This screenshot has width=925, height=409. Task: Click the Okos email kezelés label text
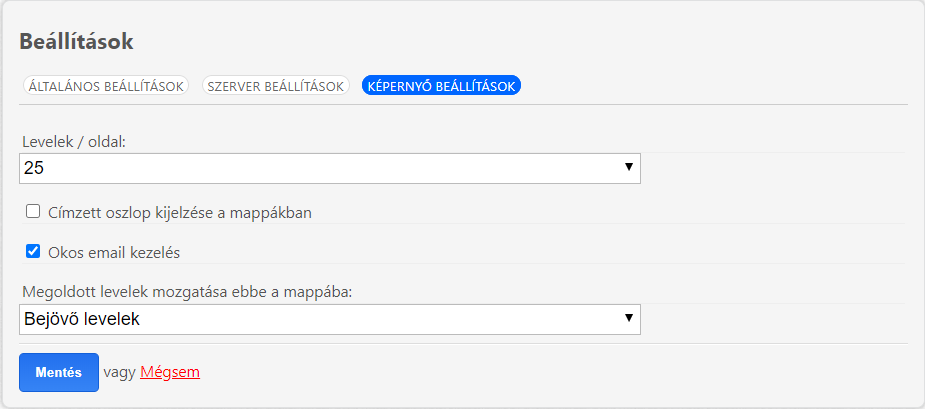click(114, 253)
